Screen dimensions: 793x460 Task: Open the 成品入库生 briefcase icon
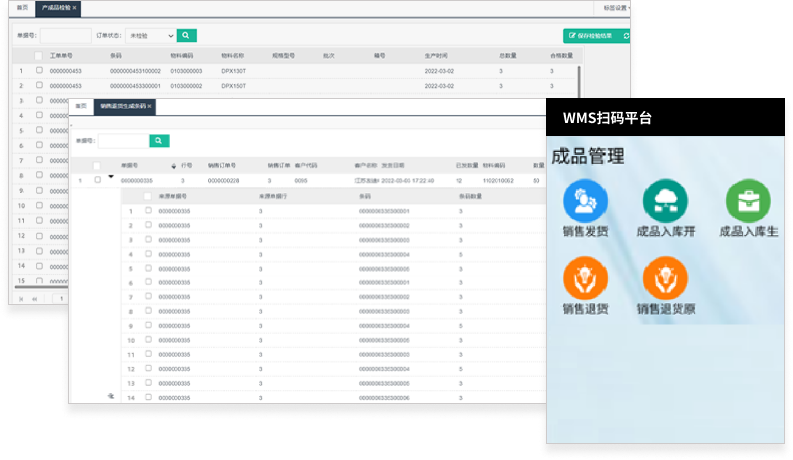point(747,202)
